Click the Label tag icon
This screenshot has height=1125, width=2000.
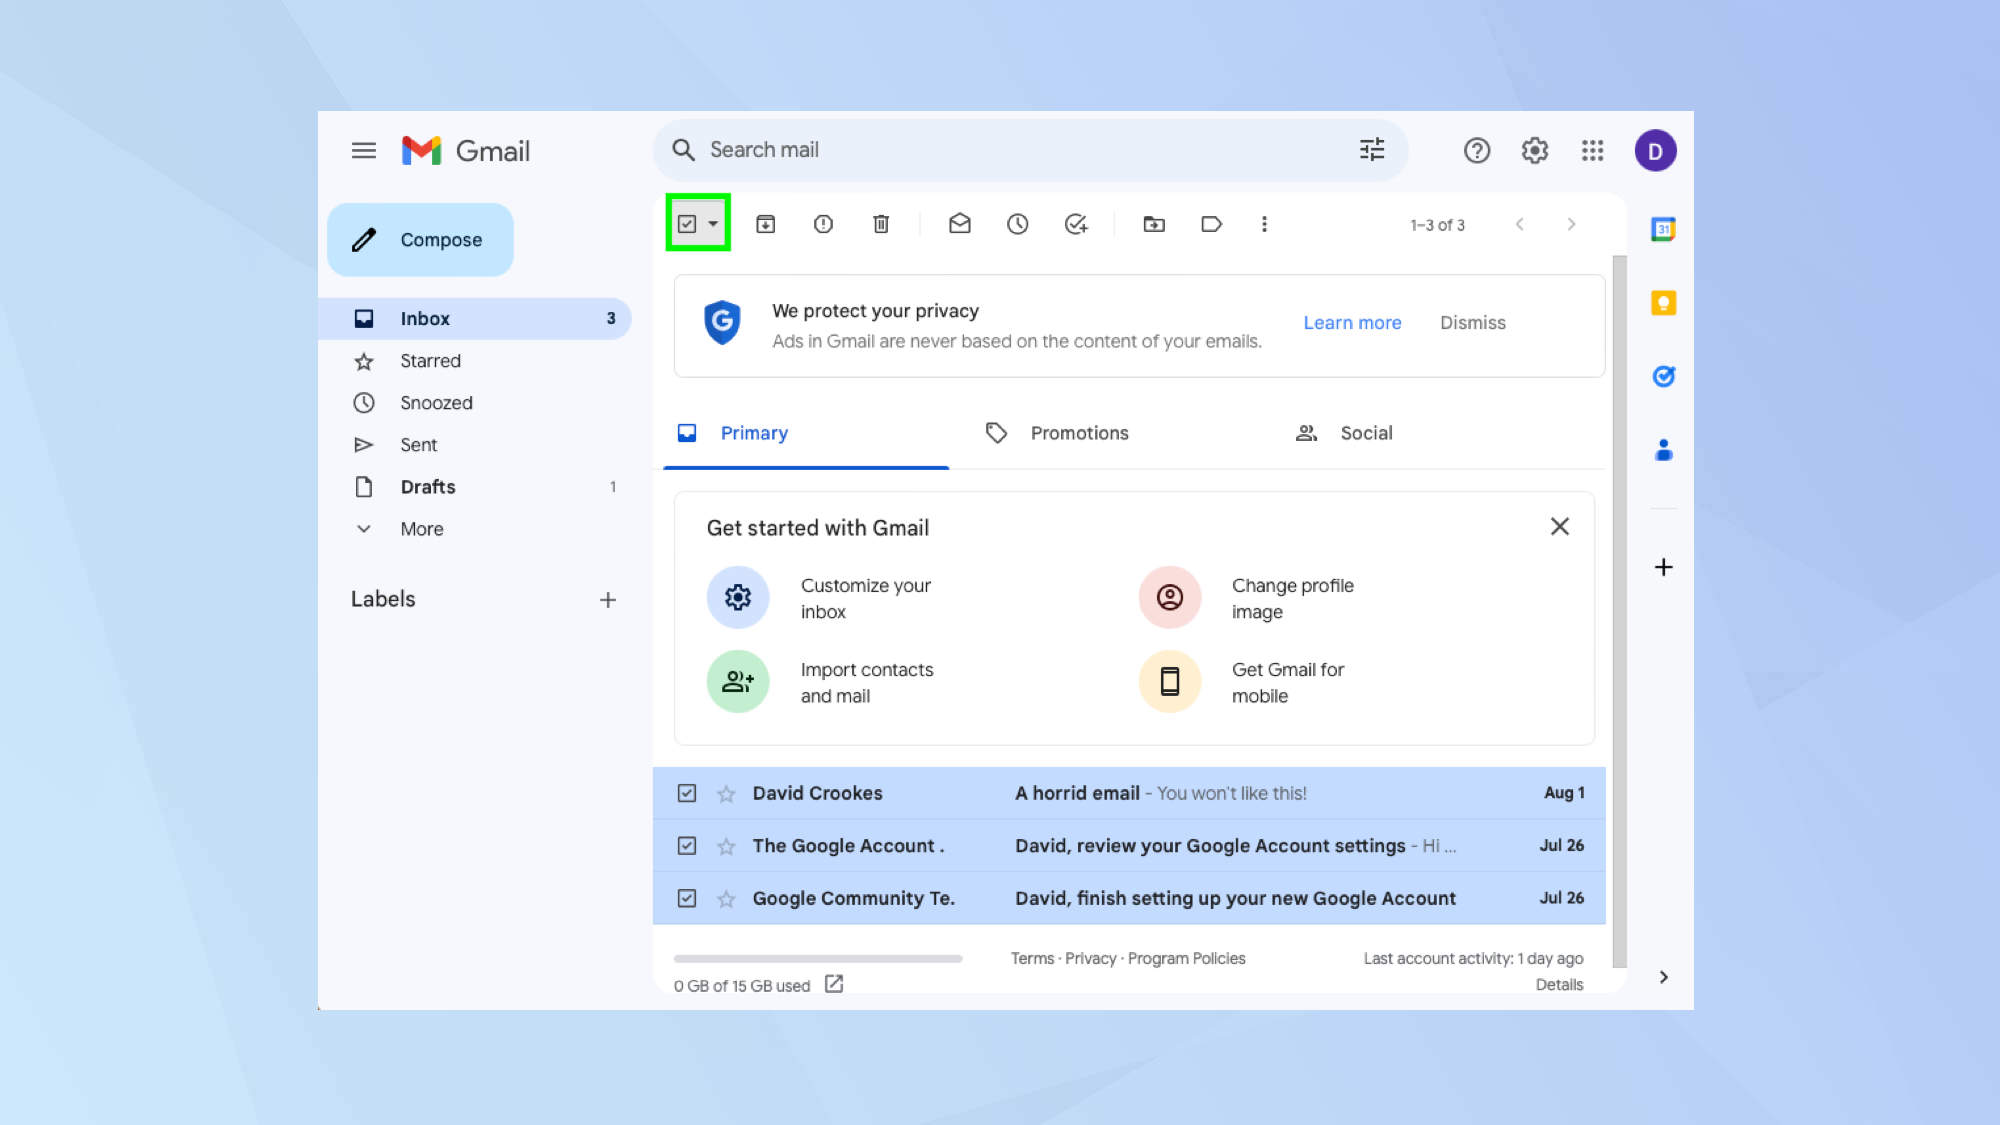point(1210,224)
